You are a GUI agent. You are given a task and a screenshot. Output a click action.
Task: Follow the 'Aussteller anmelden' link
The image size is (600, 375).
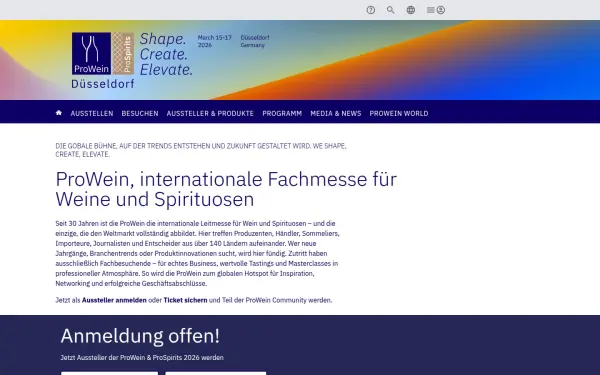point(114,300)
